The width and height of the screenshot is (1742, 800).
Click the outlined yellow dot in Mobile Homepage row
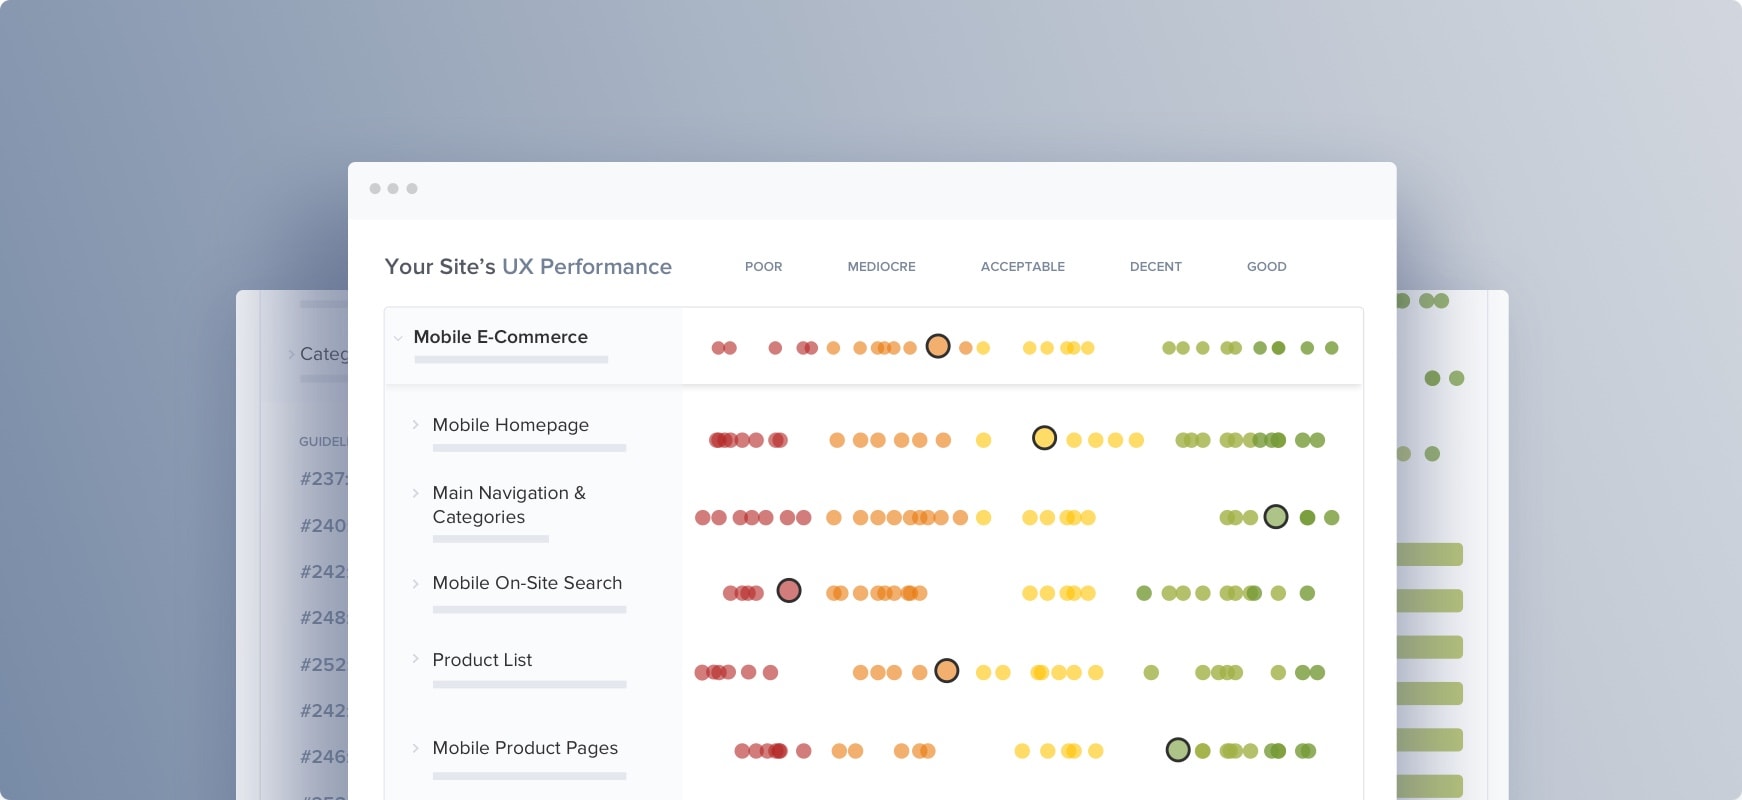(1044, 438)
